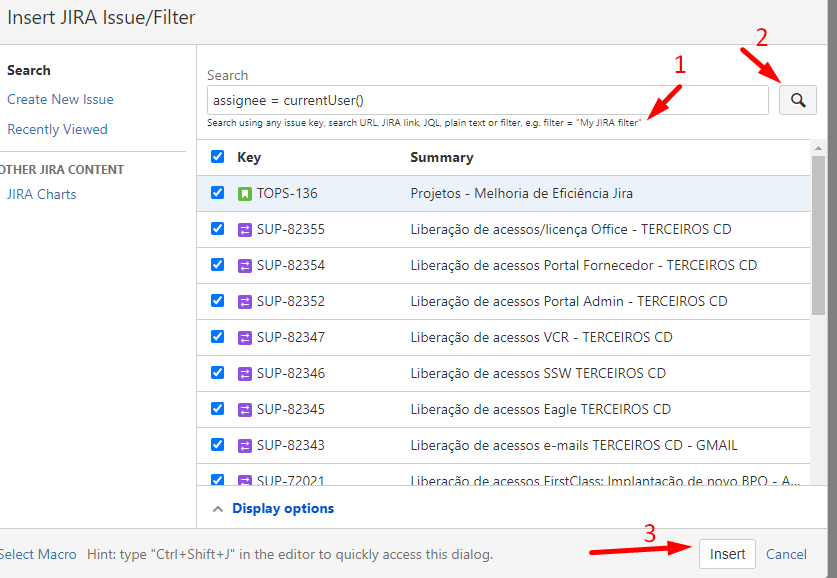Uncheck the SUP-82355 checkbox

click(x=217, y=228)
